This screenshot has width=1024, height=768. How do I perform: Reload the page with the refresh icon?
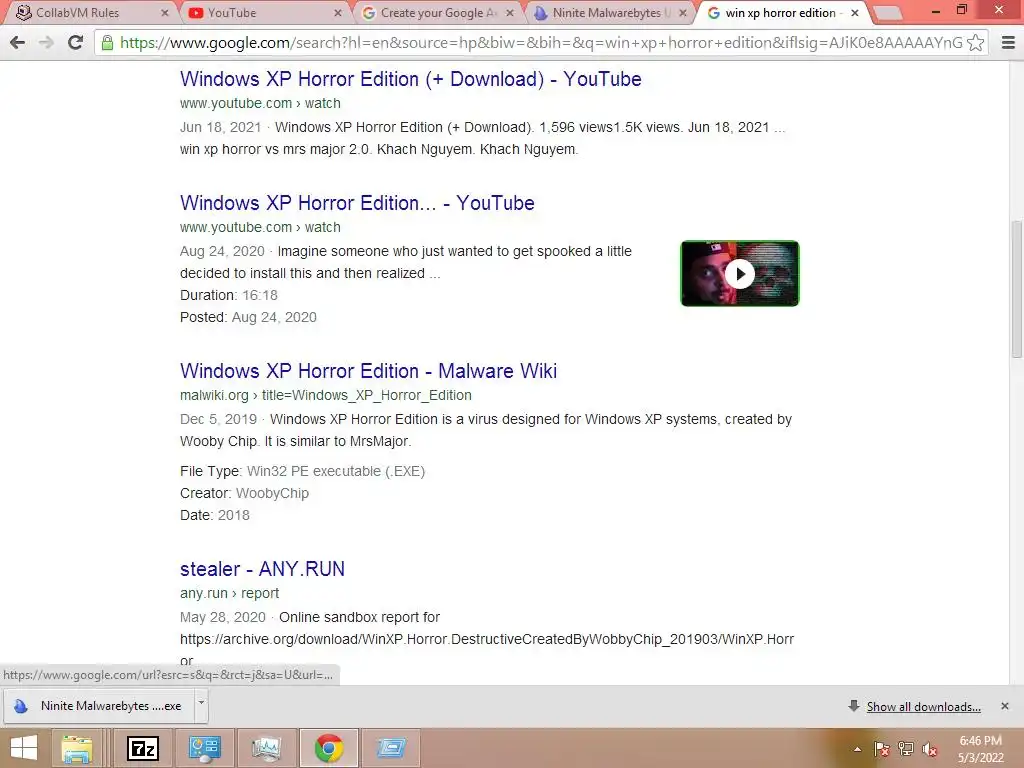(75, 43)
